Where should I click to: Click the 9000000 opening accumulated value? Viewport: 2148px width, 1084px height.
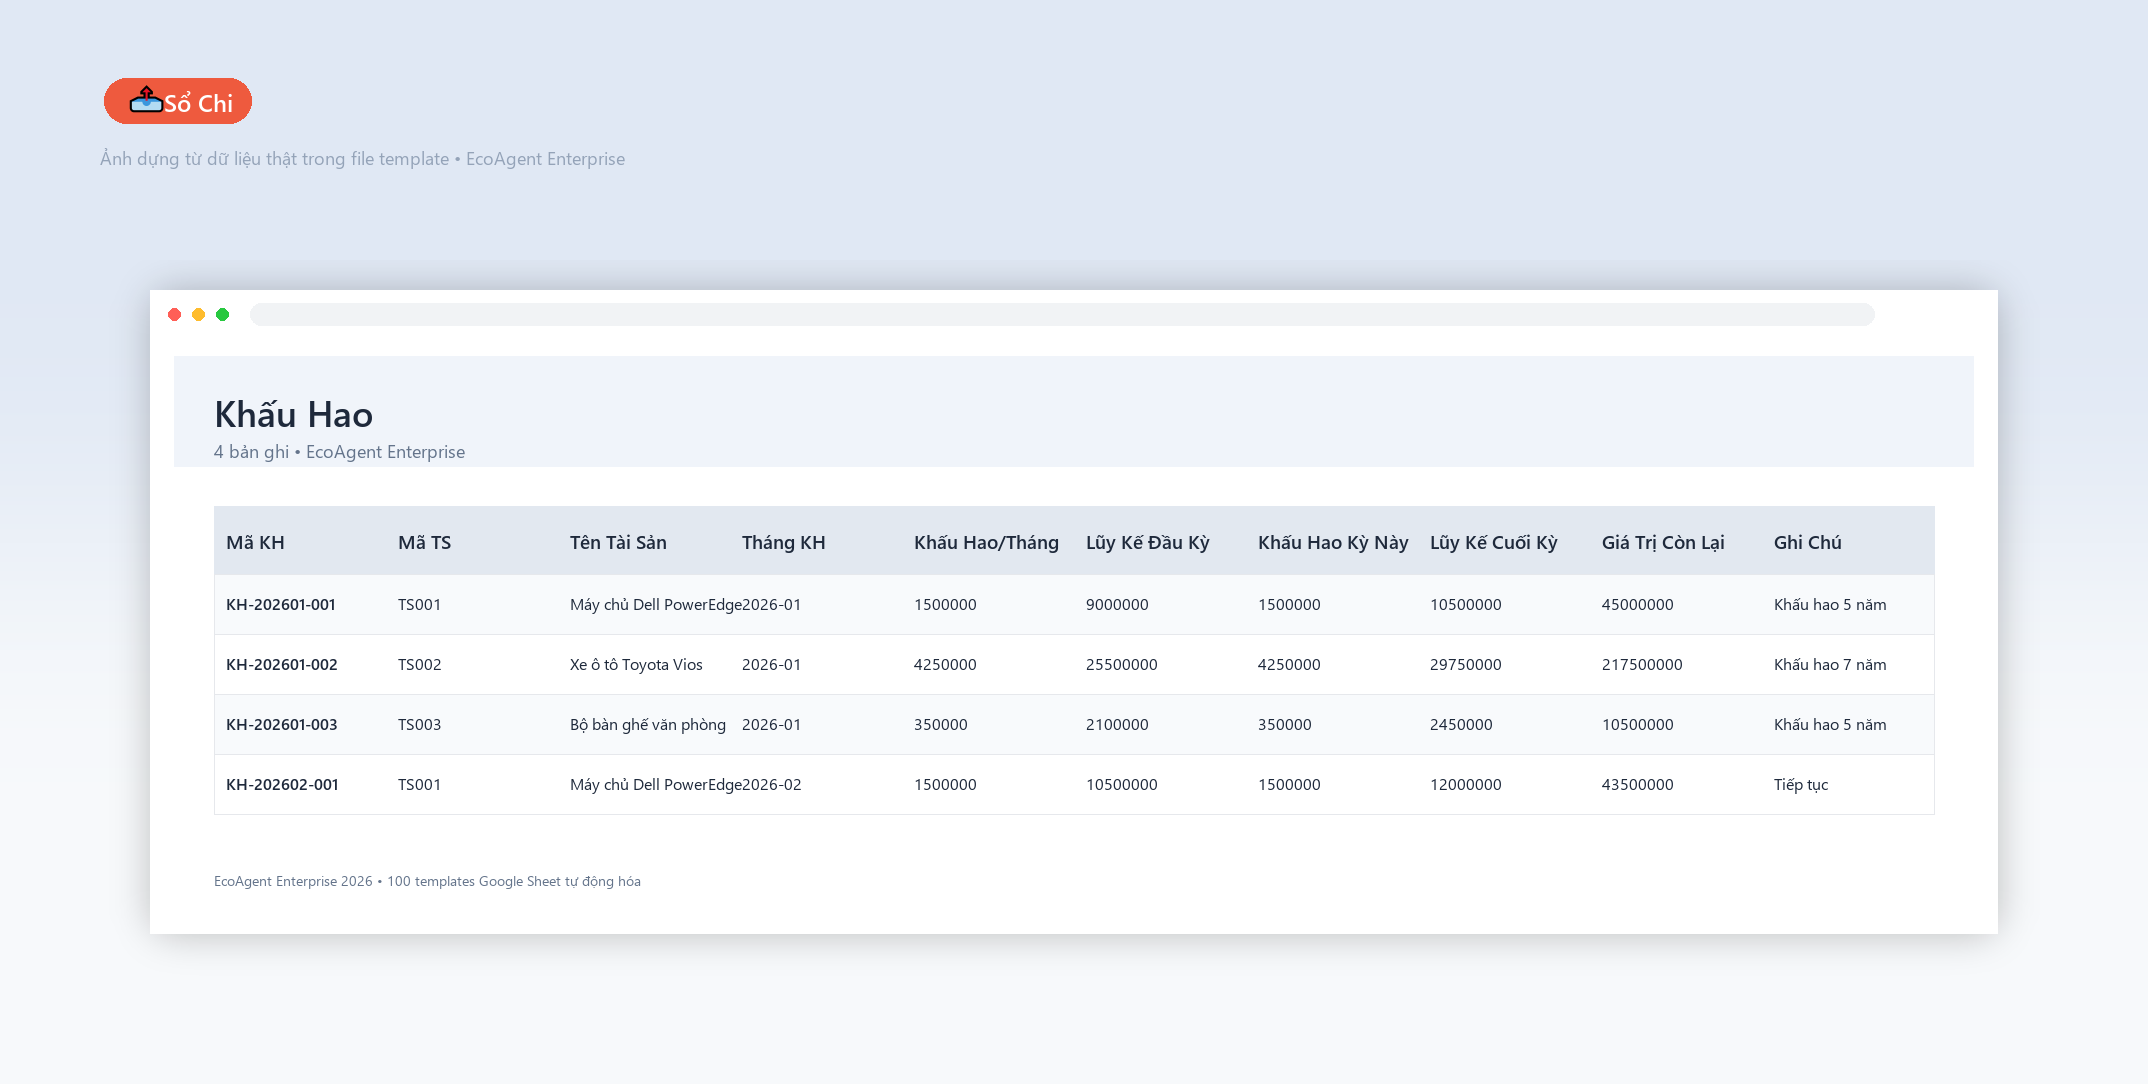coord(1117,604)
